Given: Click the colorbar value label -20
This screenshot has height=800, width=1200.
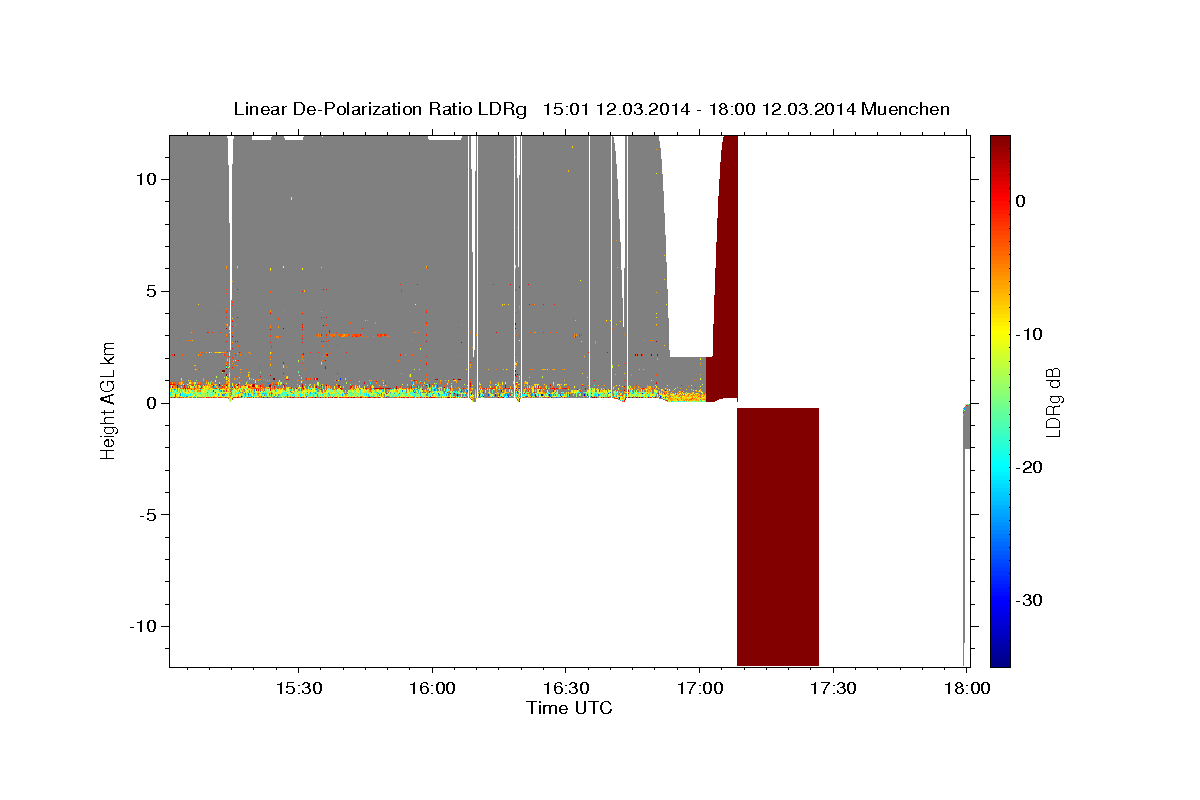Looking at the screenshot, I should (1030, 468).
